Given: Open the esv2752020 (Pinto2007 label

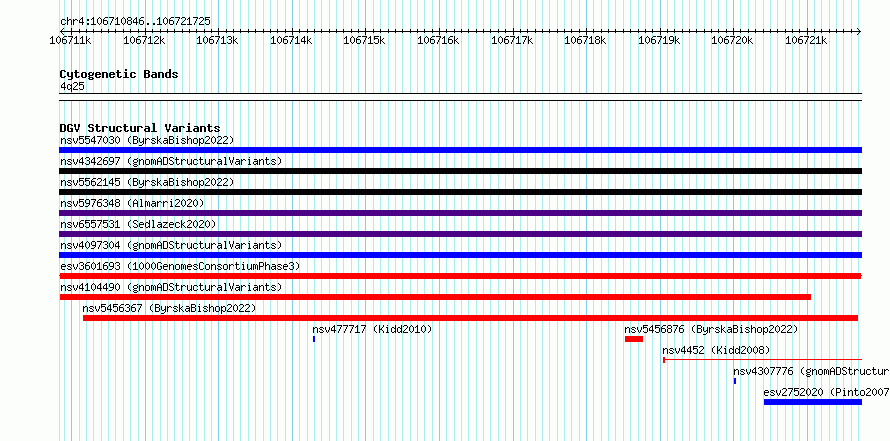Looking at the screenshot, I should (826, 392).
